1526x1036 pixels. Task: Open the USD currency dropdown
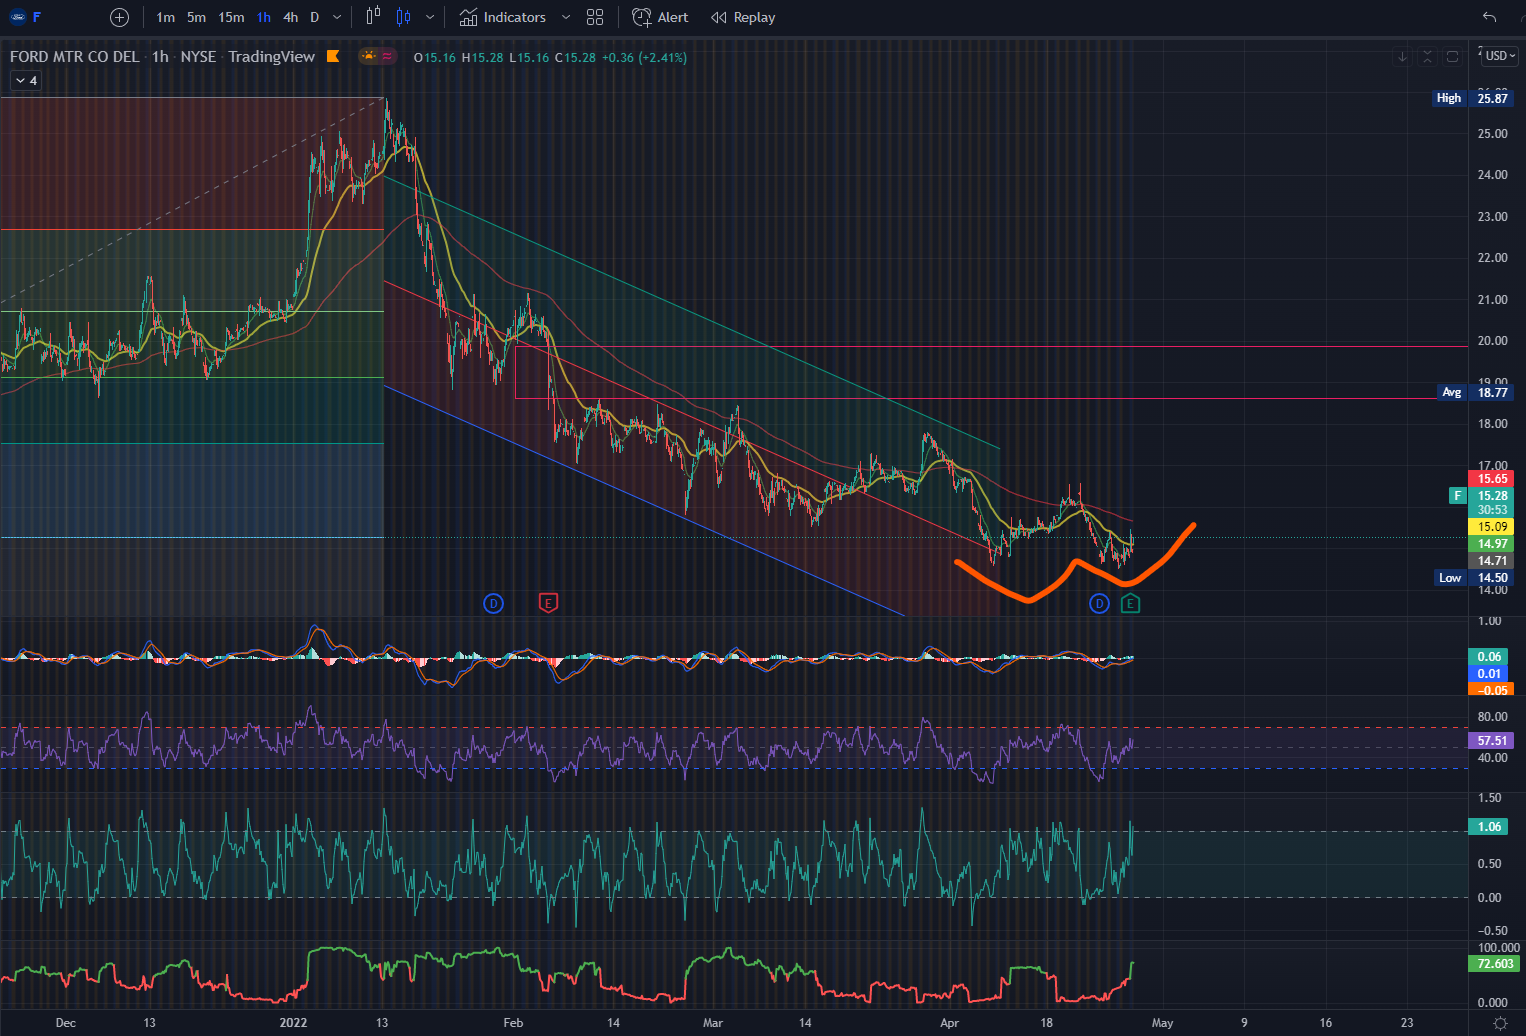[x=1500, y=56]
